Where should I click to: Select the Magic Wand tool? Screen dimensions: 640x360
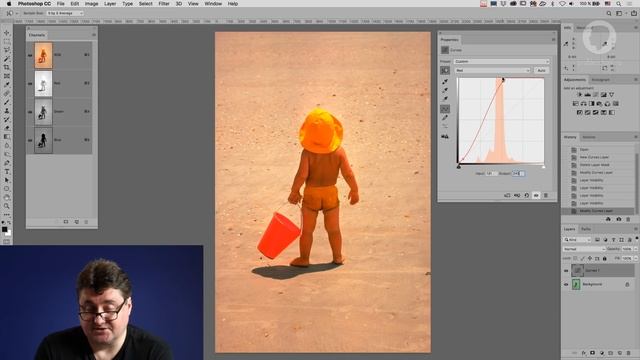pyautogui.click(x=7, y=59)
